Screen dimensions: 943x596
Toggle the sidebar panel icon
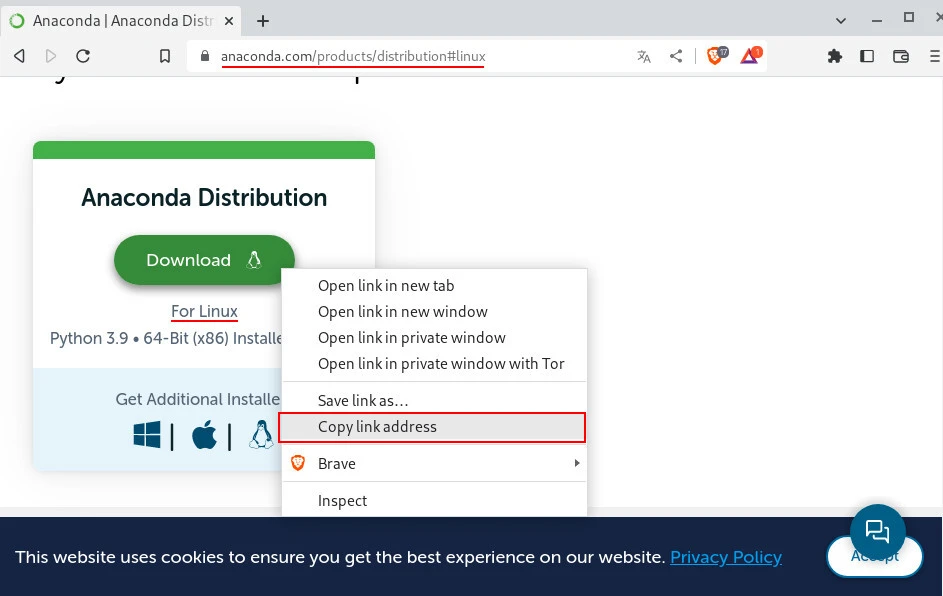point(867,56)
